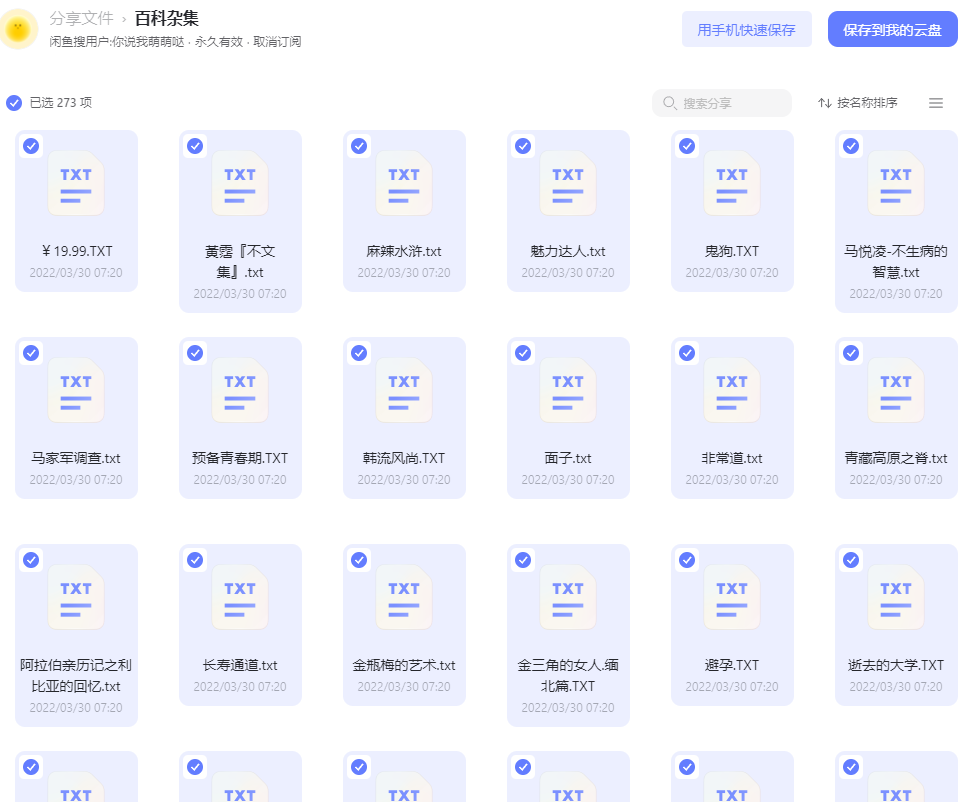969x802 pixels.
Task: Uncheck the 逝去的大学.TXT checkbox
Action: click(851, 560)
